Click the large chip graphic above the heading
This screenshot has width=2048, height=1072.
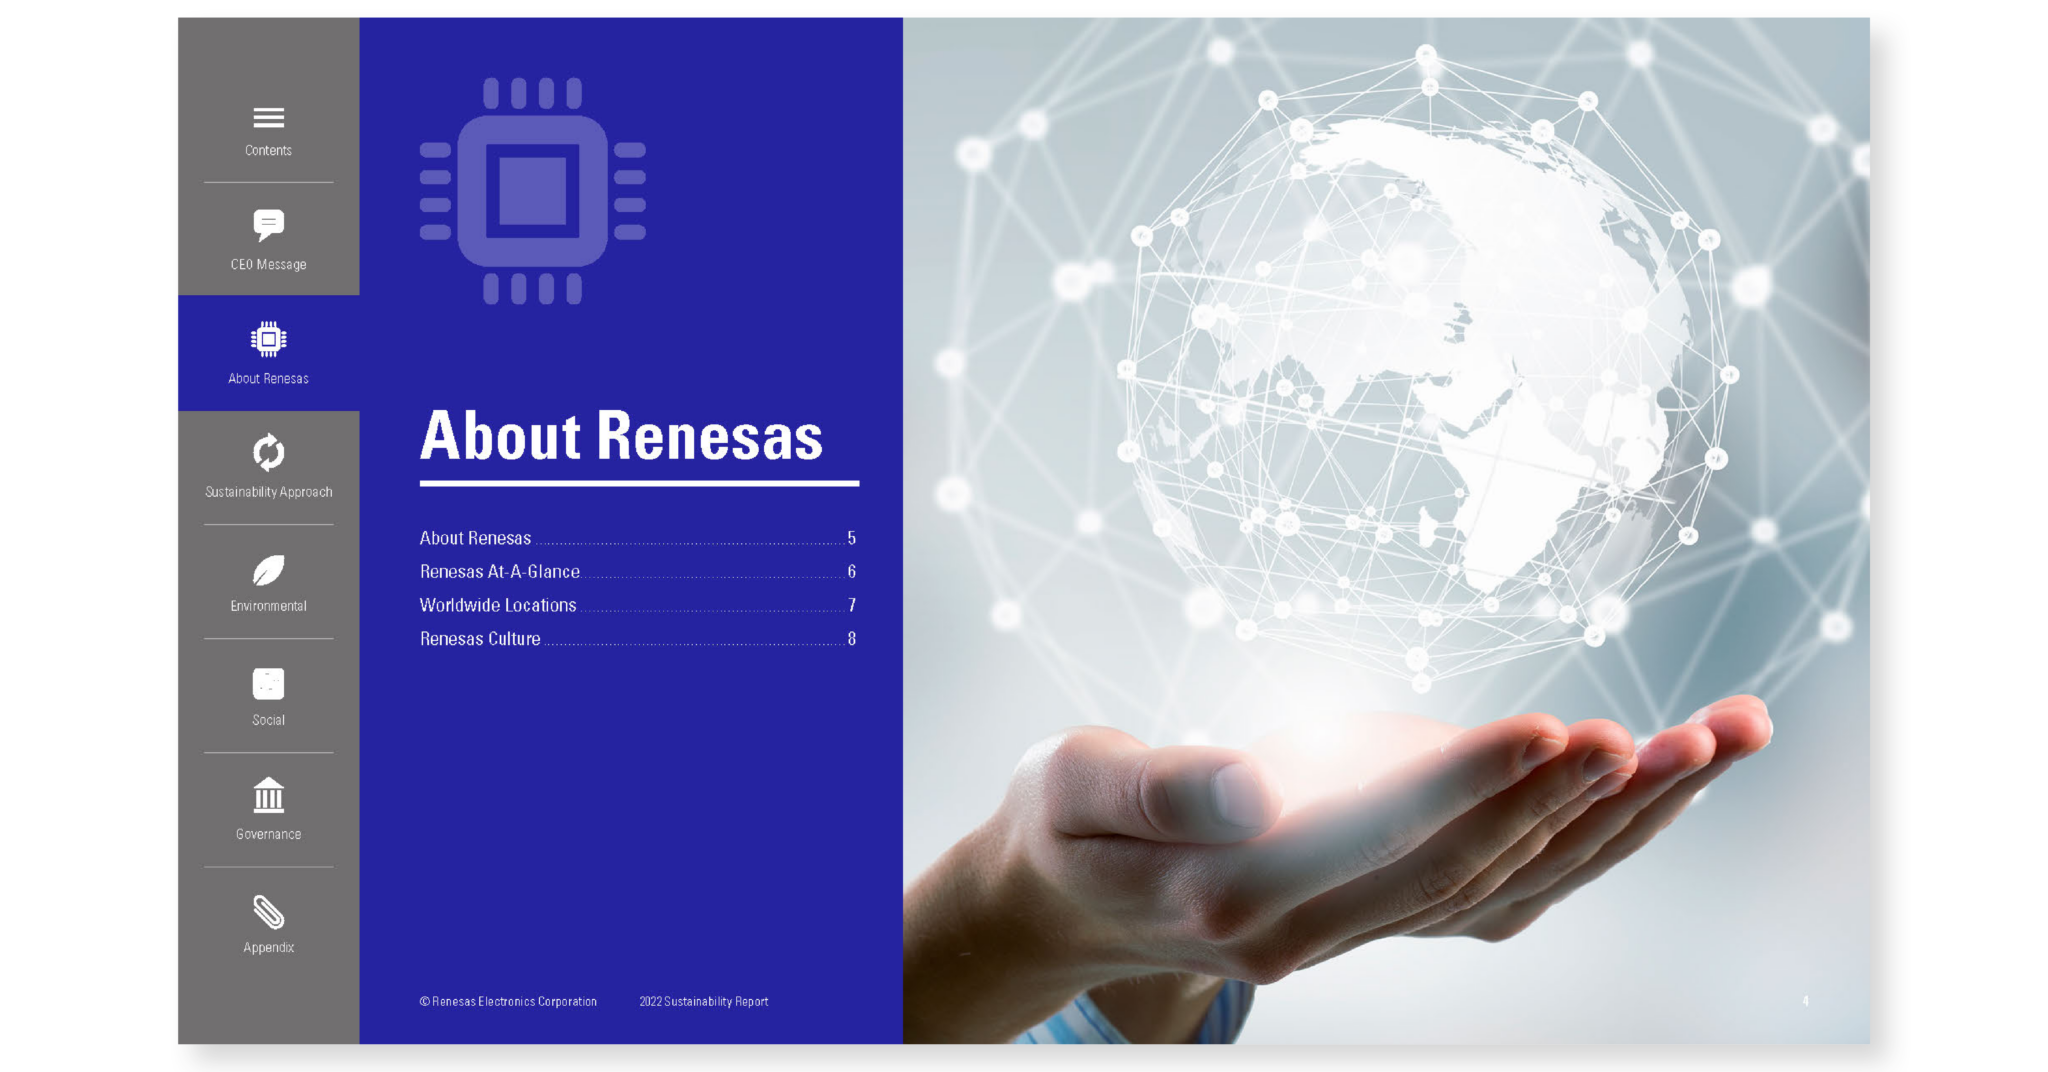pyautogui.click(x=532, y=191)
